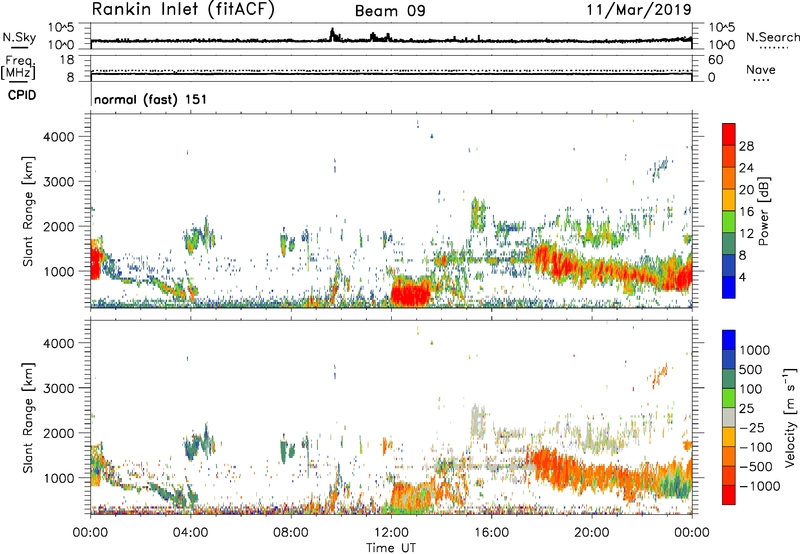
Task: Pick the Velocity segment between -500 and -1000
Action: pos(729,475)
